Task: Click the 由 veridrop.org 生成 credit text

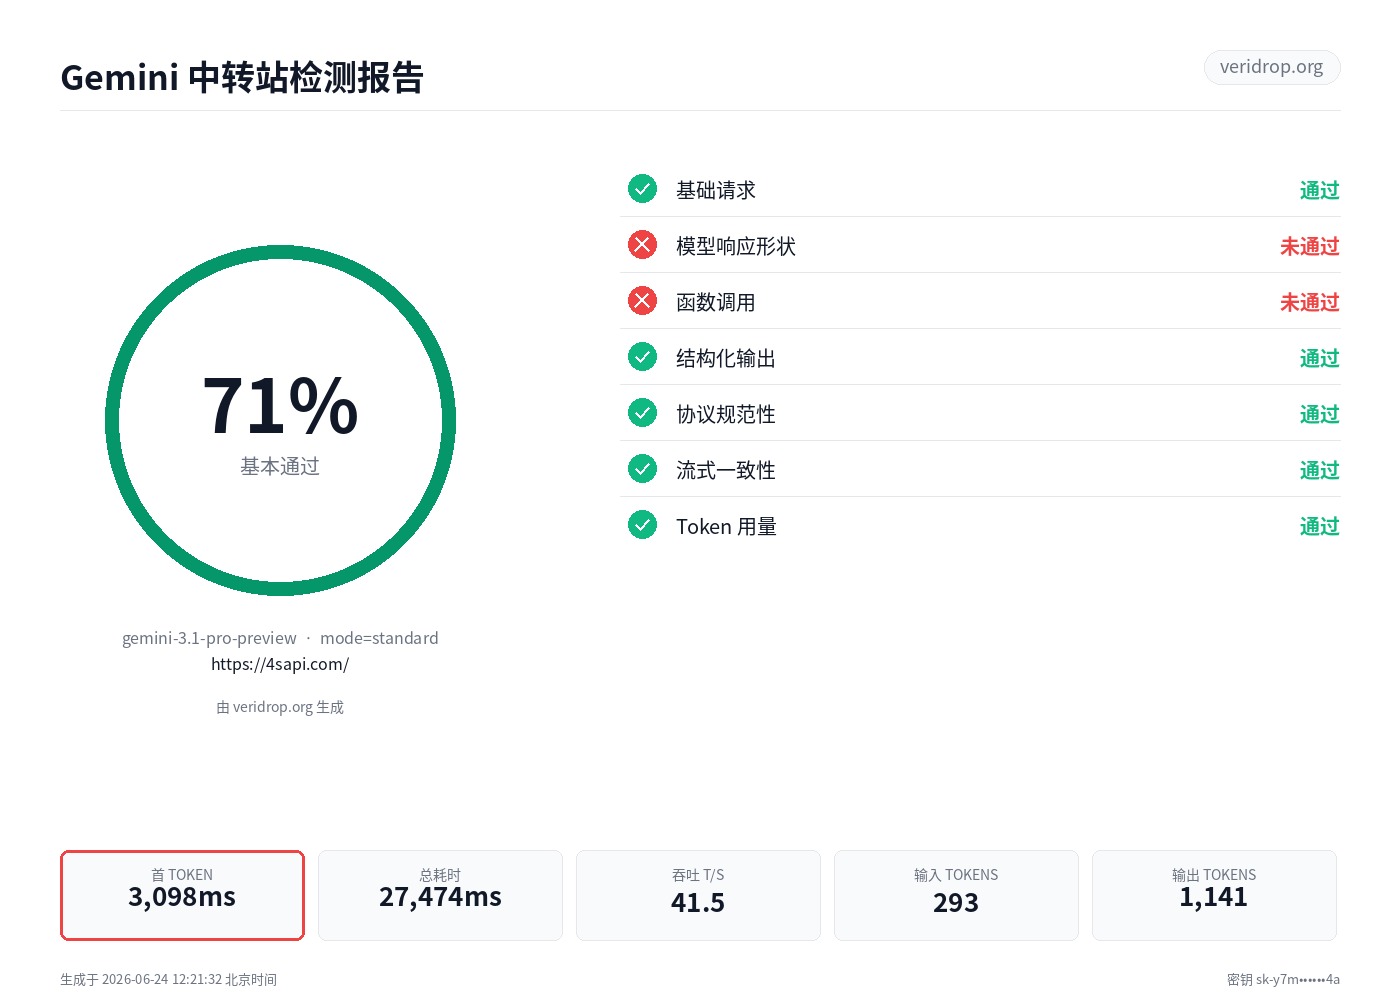Action: click(x=280, y=707)
